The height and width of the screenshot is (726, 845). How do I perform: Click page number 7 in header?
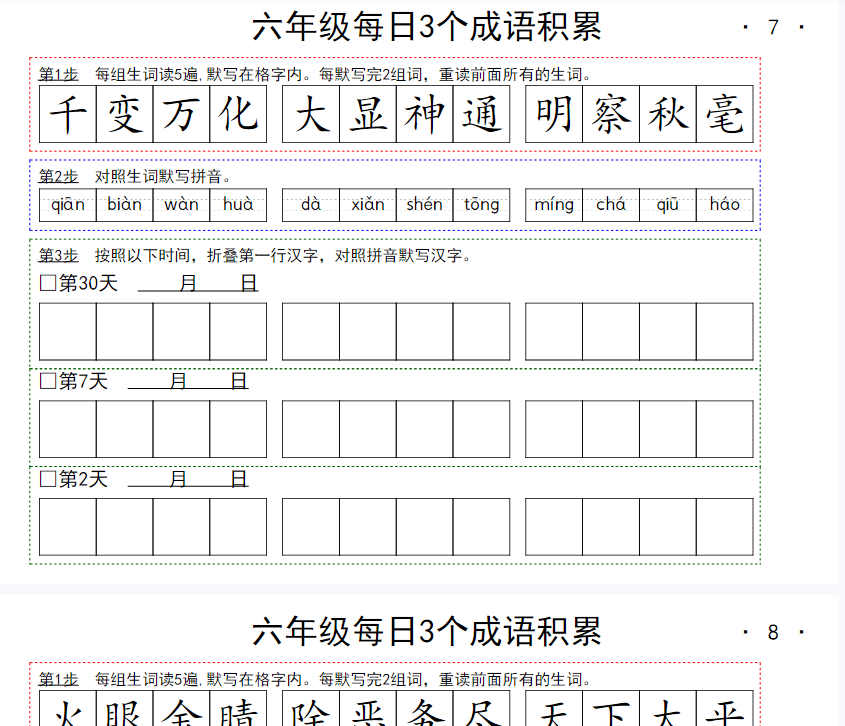(x=773, y=27)
